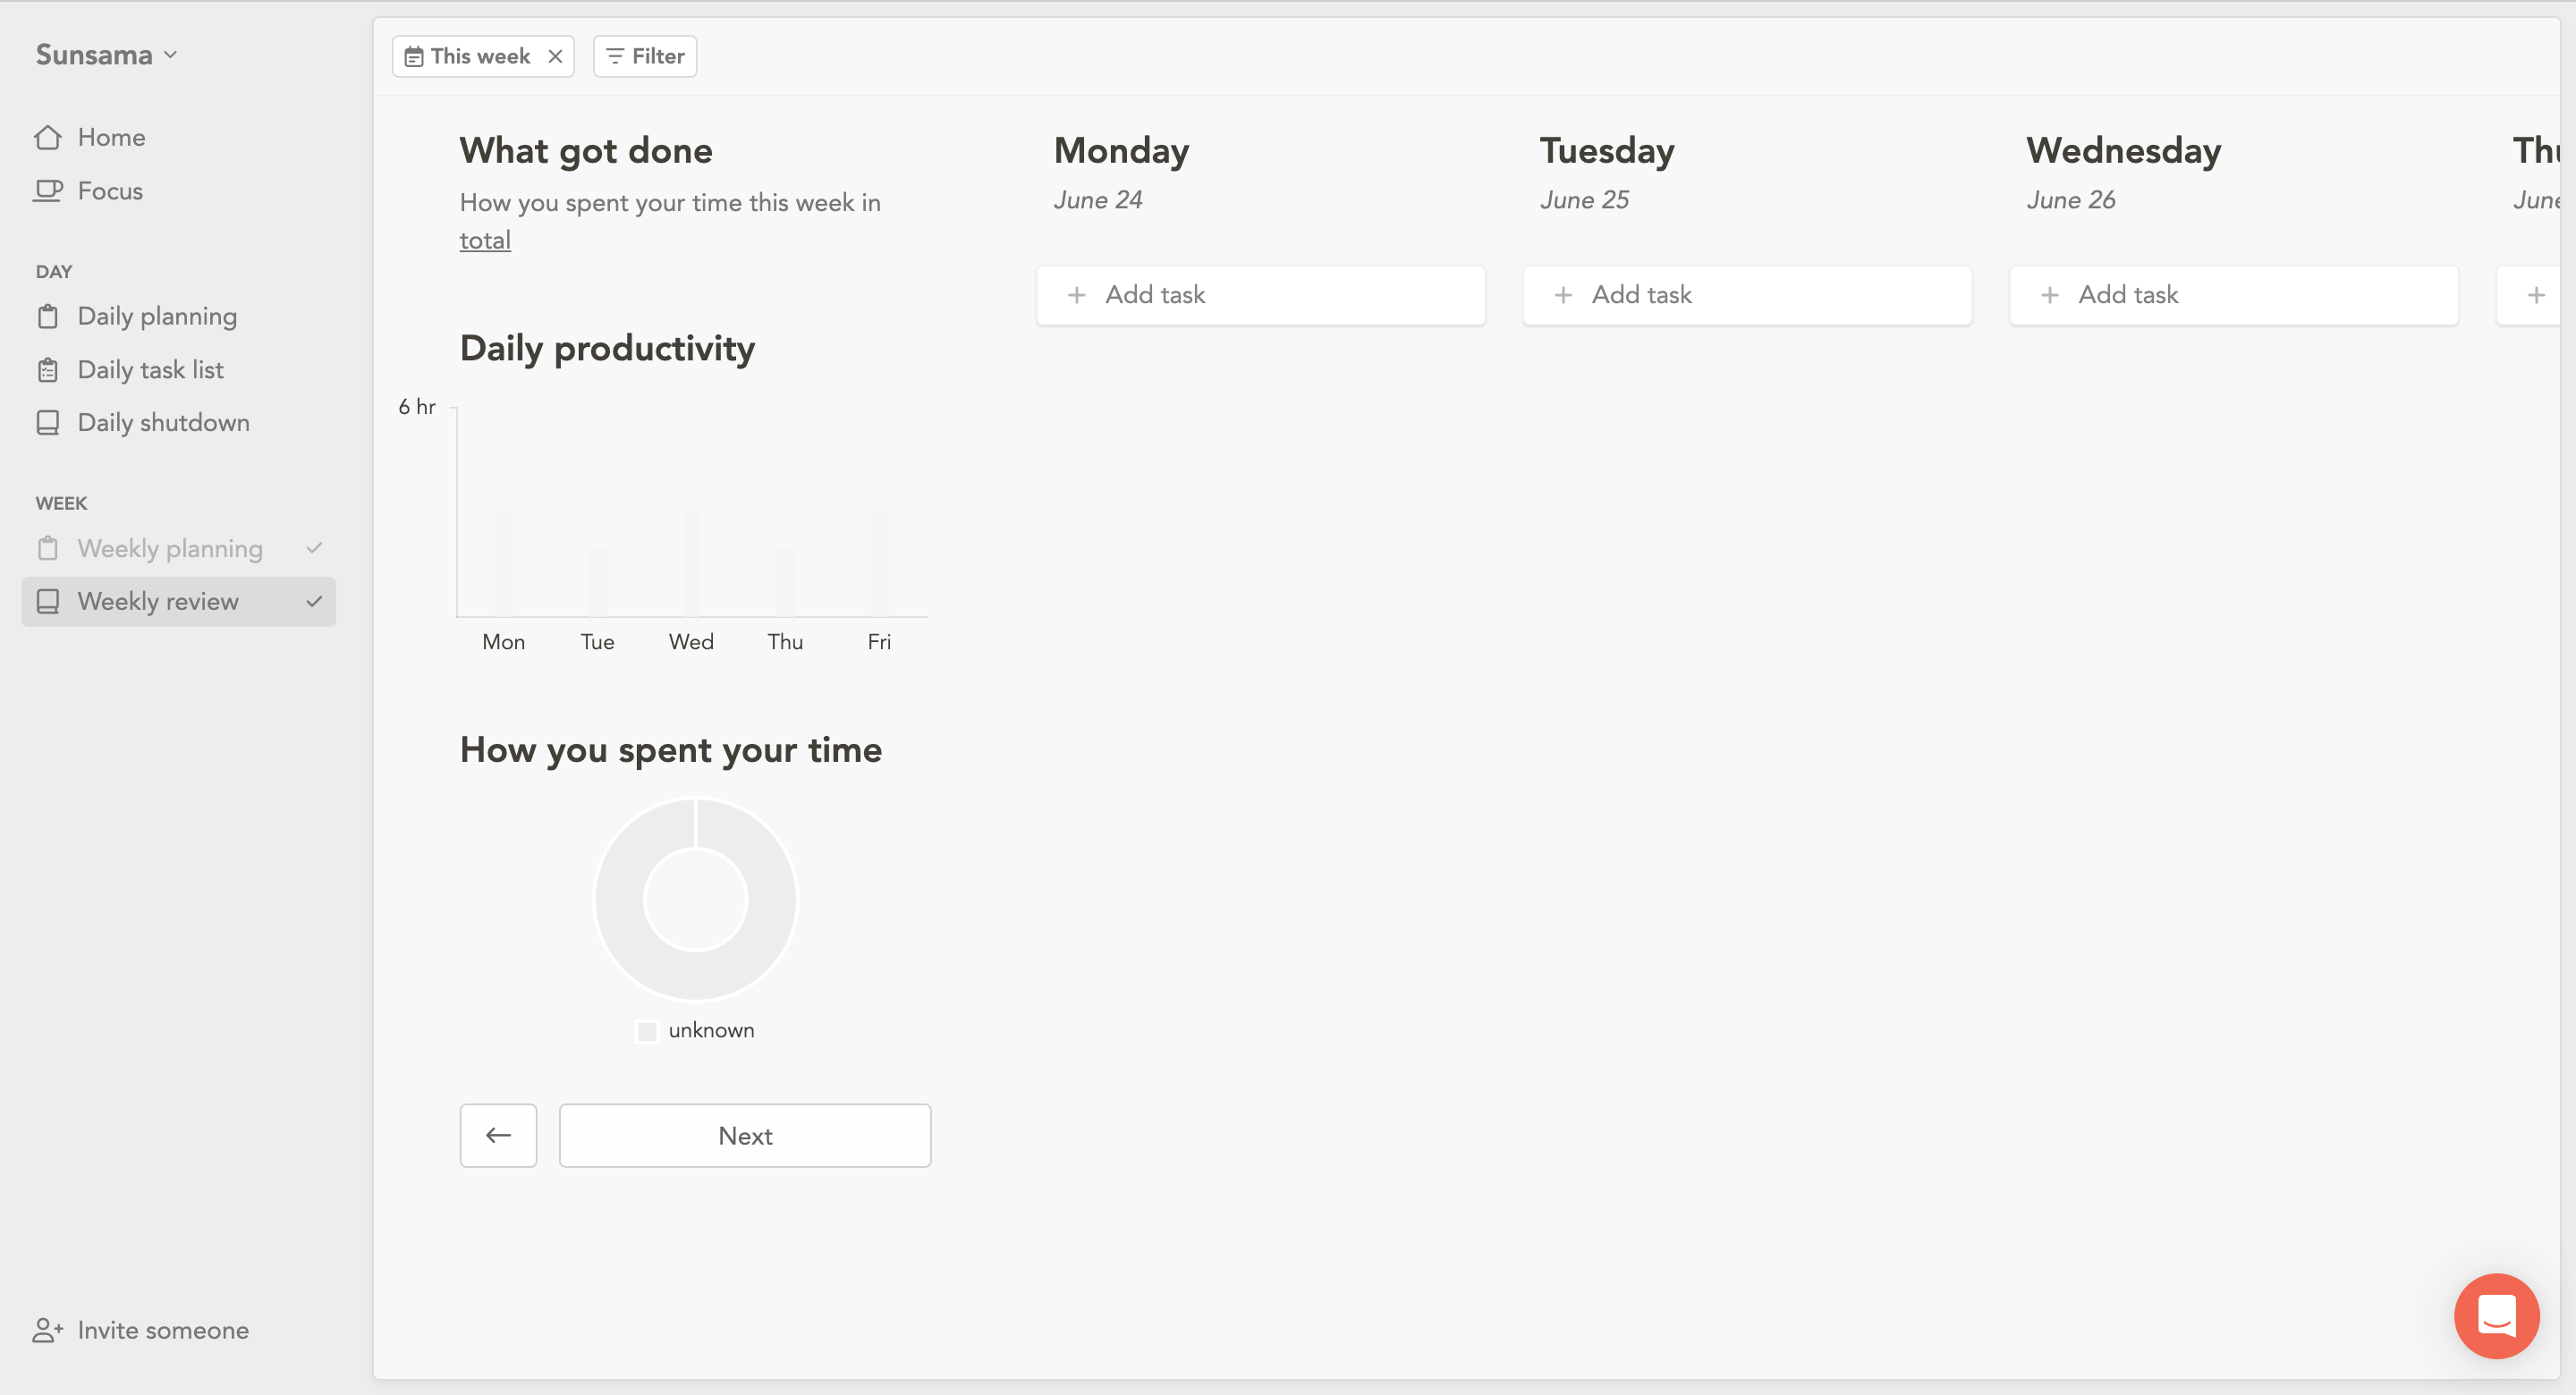
Task: Click the Daily productivity heading
Action: [607, 349]
